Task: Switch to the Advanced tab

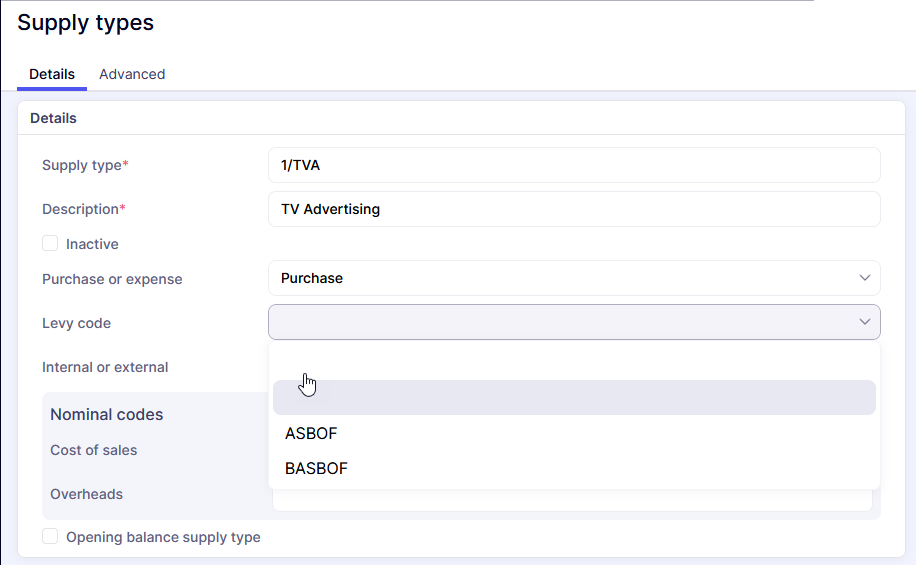Action: 132,74
